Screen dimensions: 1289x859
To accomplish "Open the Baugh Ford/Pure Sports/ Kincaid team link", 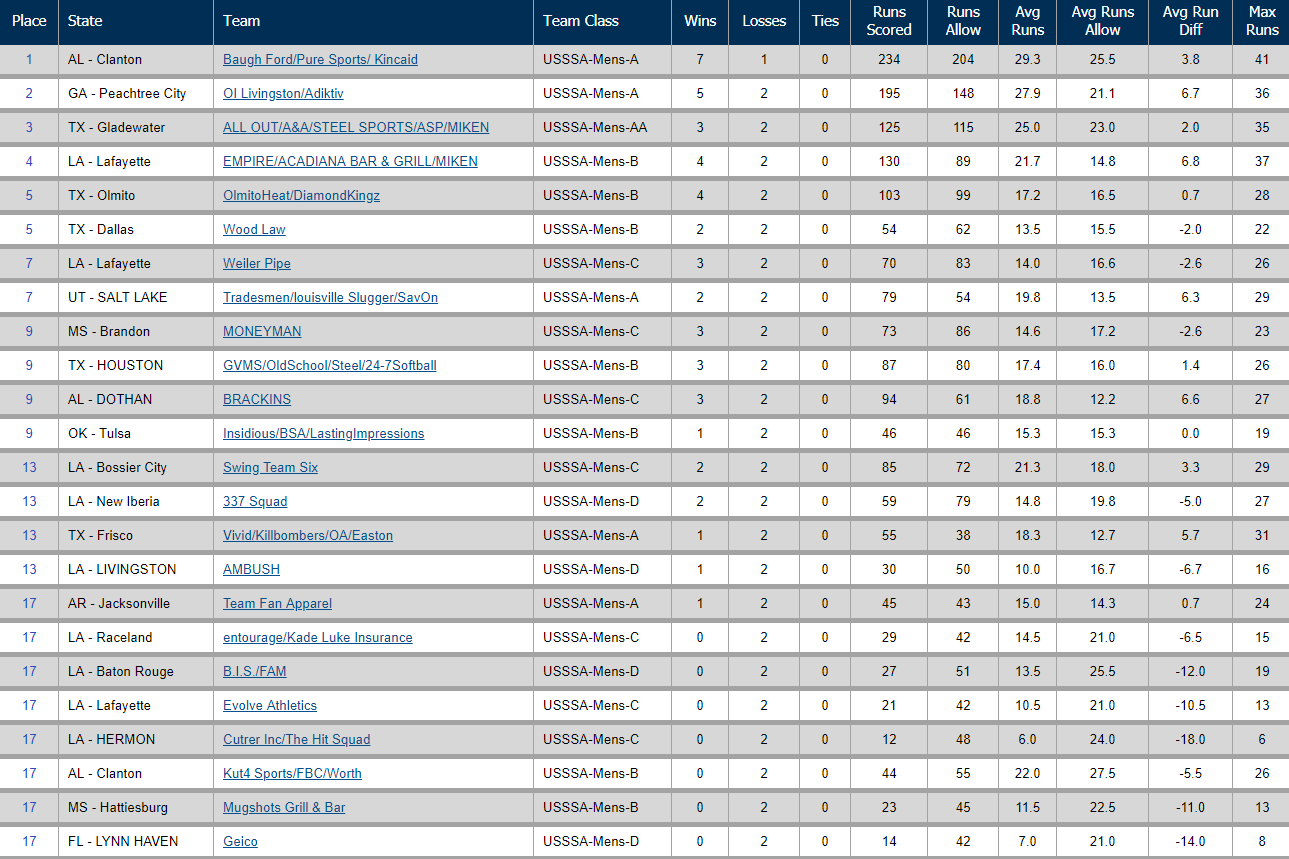I will click(320, 59).
